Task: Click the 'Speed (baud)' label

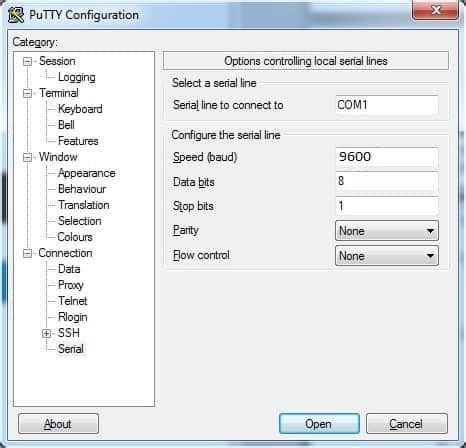Action: pos(205,157)
